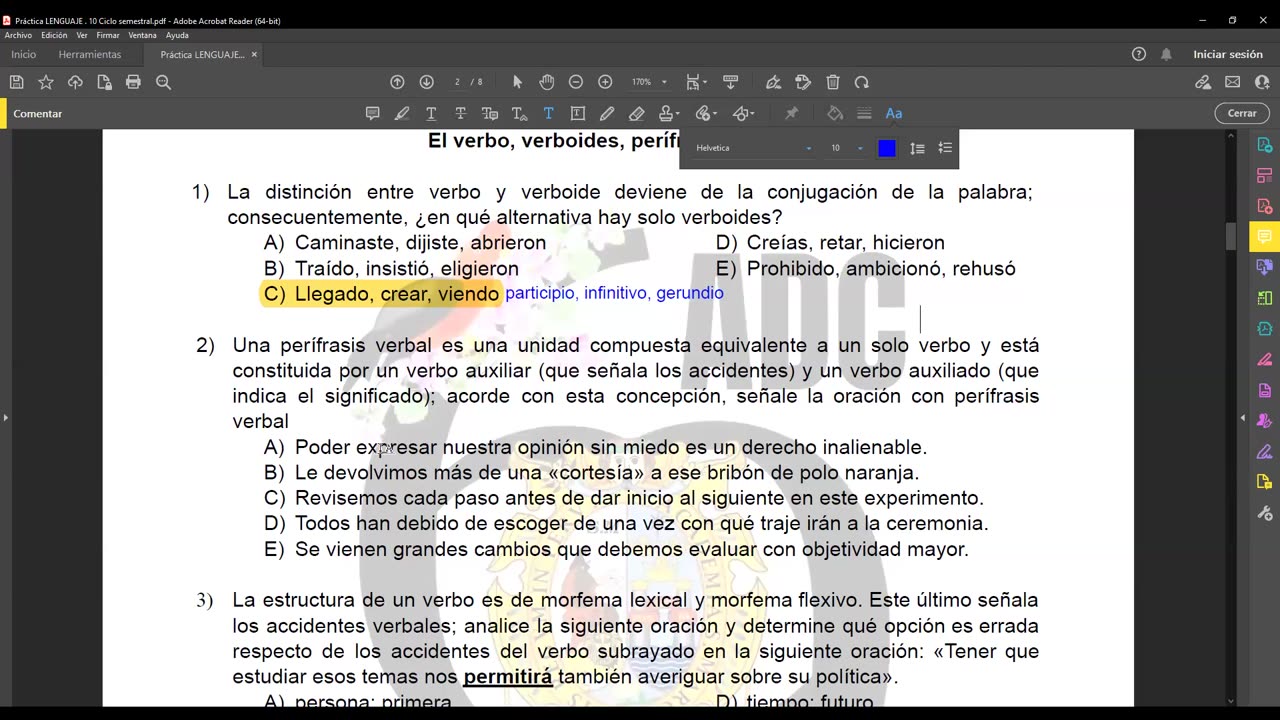The width and height of the screenshot is (1280, 720).
Task: Open more tools wrench sidebar icon
Action: click(x=1265, y=512)
